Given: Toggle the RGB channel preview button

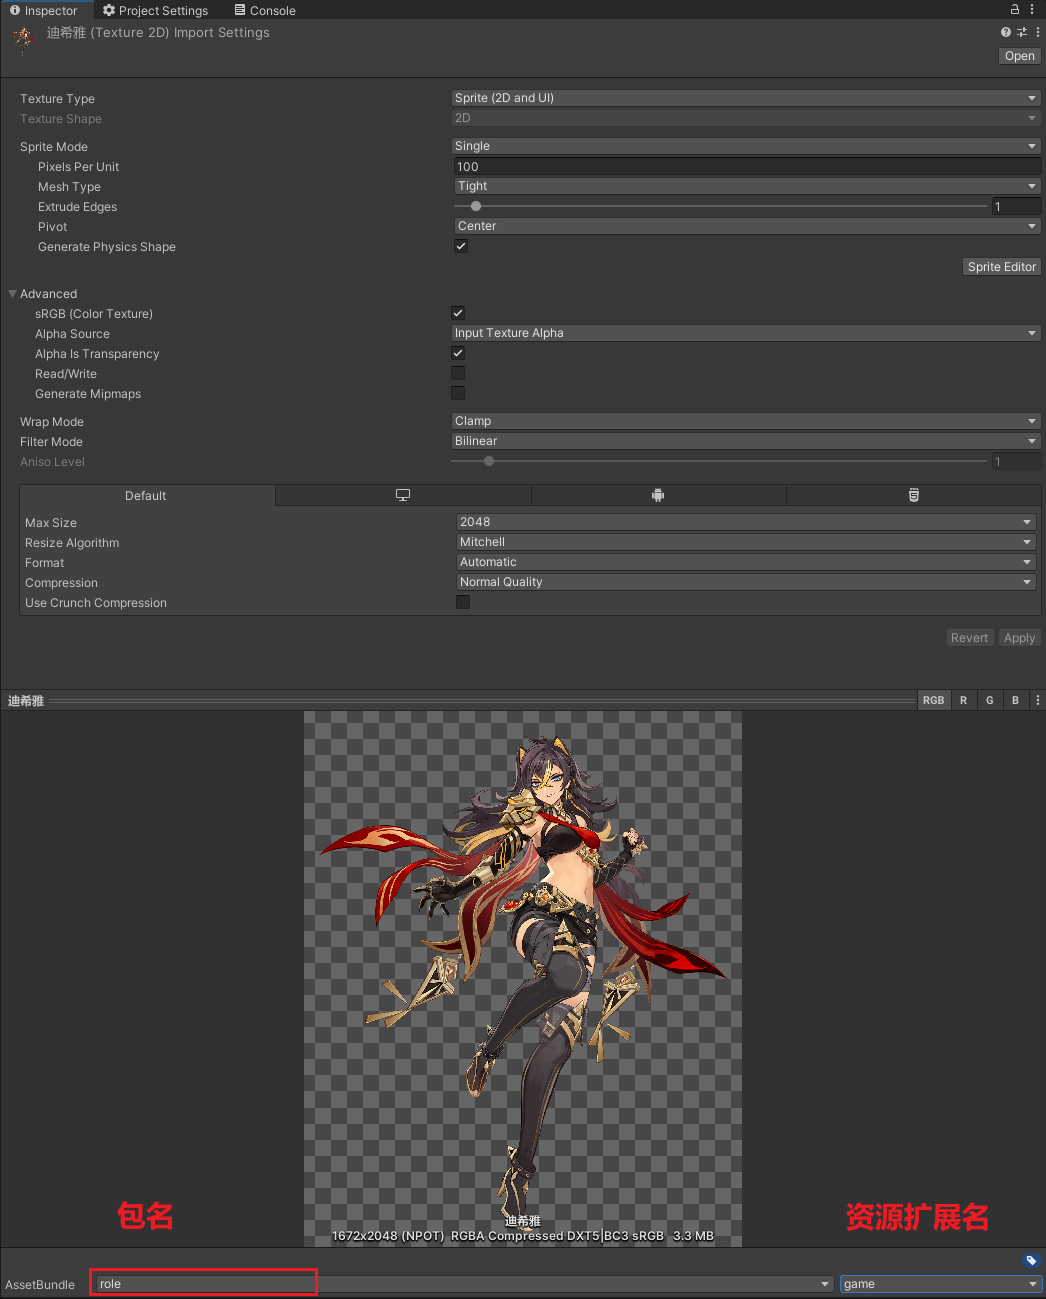Looking at the screenshot, I should (x=933, y=700).
